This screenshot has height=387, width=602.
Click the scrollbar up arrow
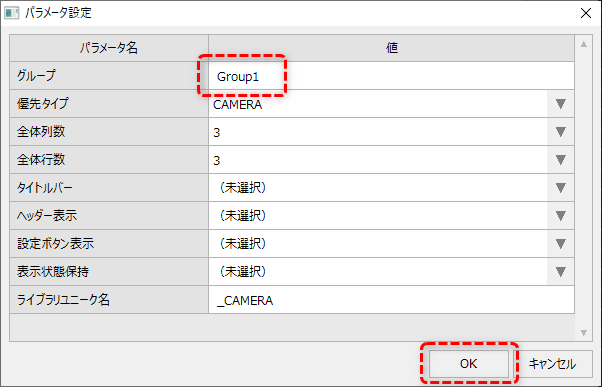(584, 45)
